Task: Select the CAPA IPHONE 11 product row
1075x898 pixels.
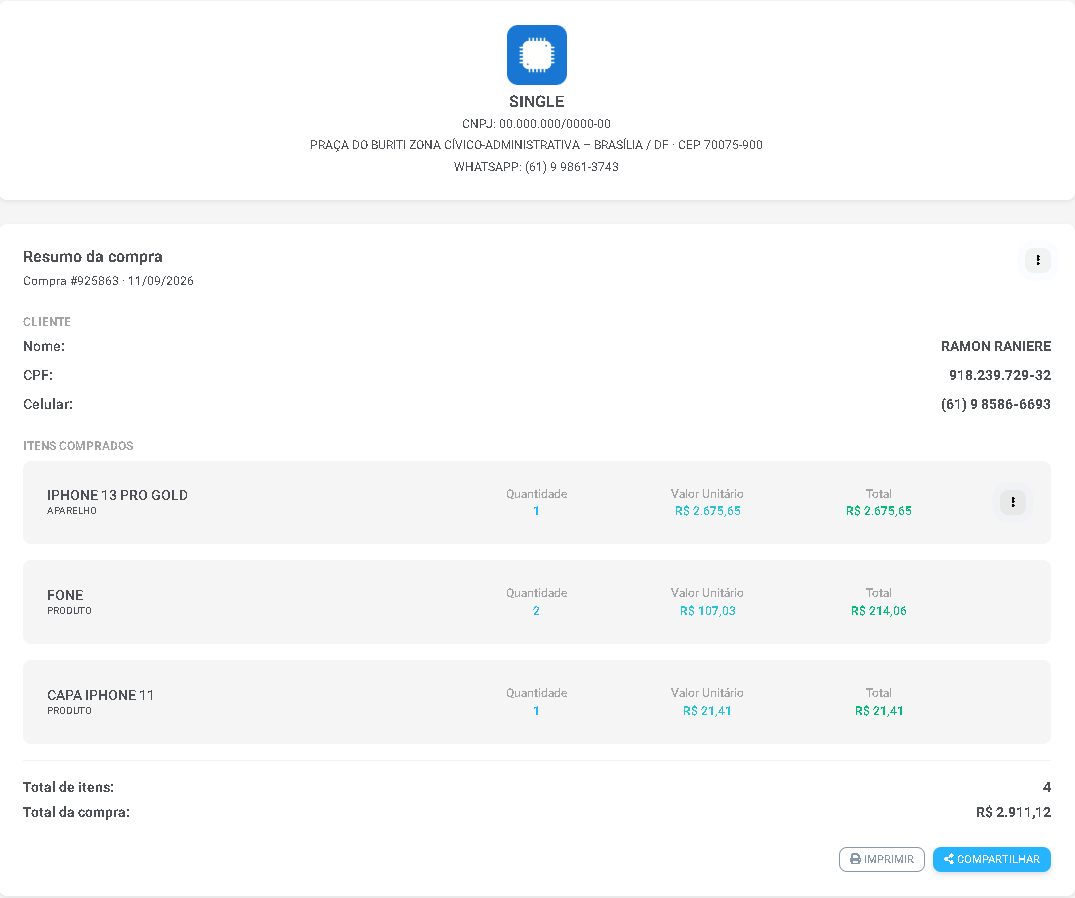Action: point(537,702)
